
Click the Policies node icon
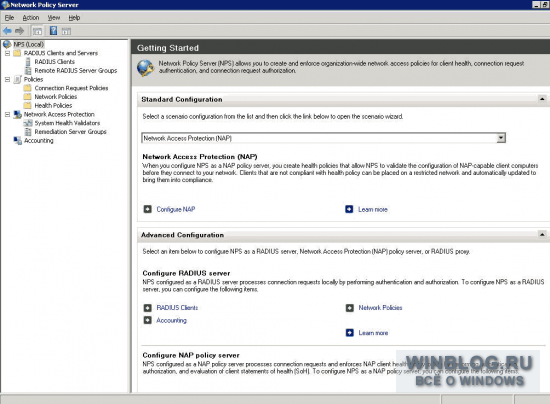[18, 79]
